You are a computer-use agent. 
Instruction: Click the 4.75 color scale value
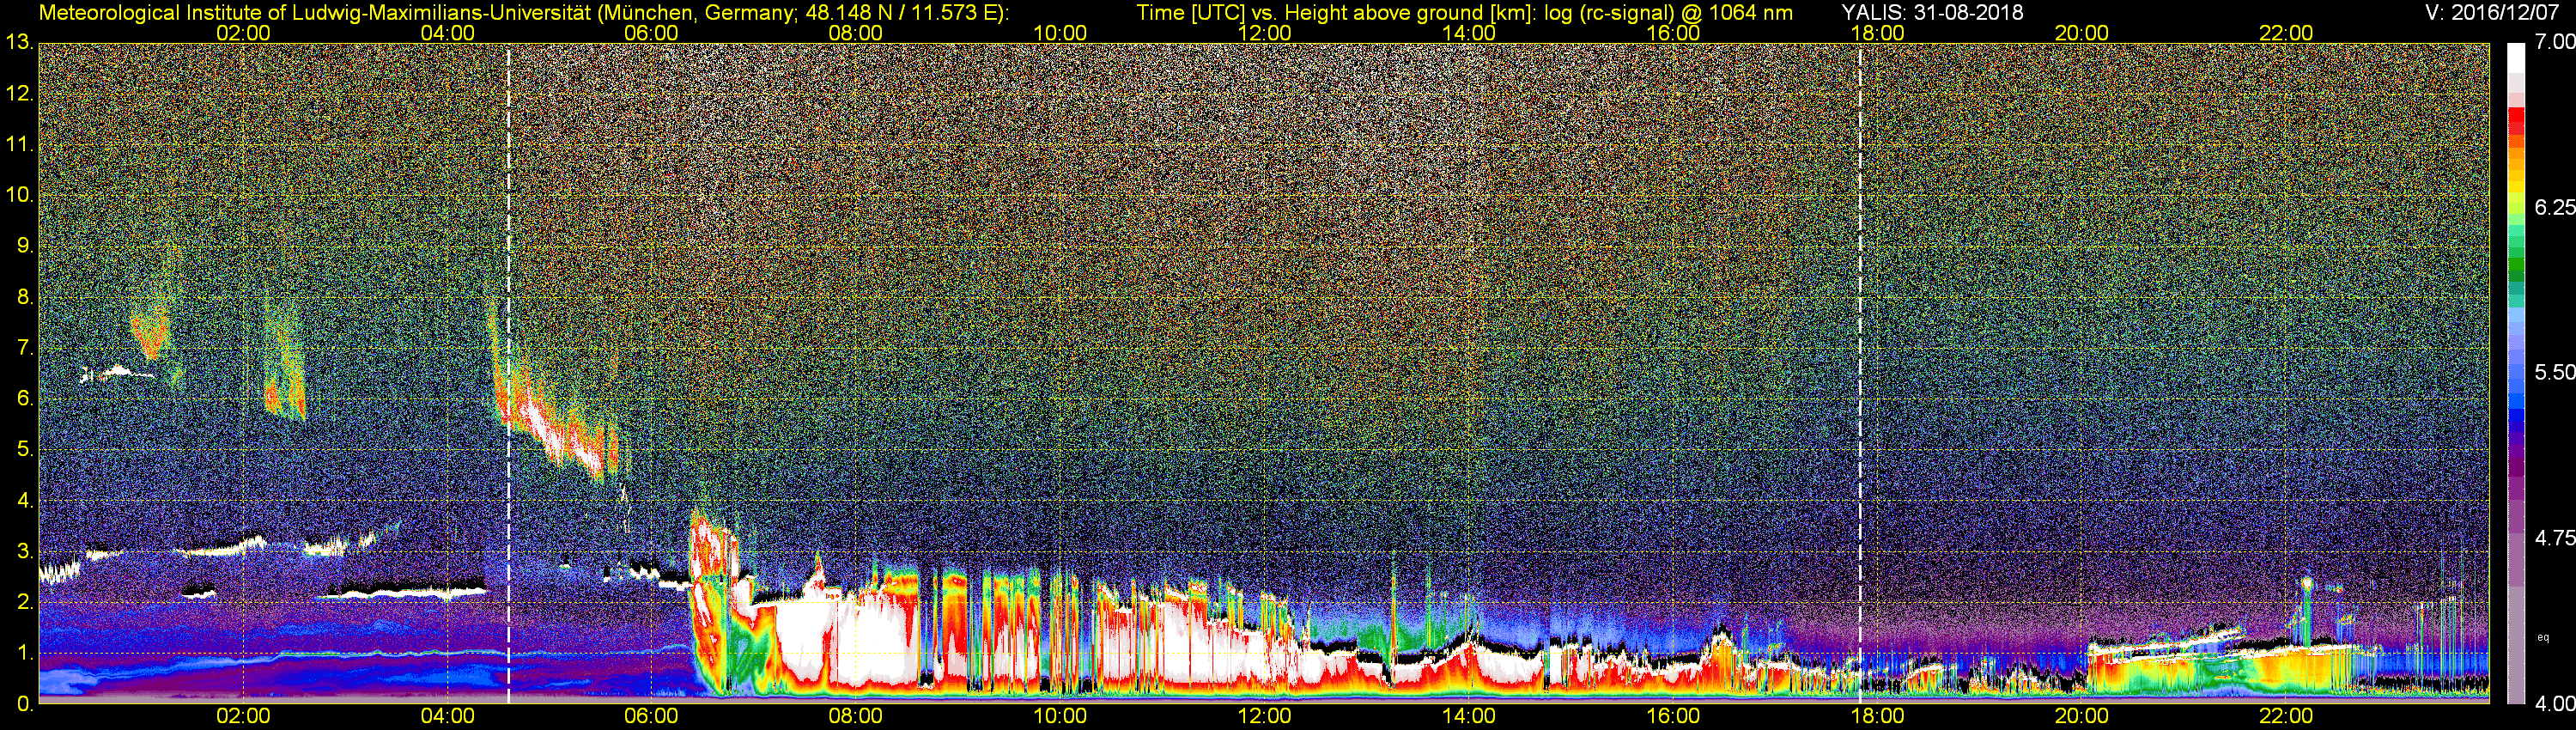point(2554,538)
